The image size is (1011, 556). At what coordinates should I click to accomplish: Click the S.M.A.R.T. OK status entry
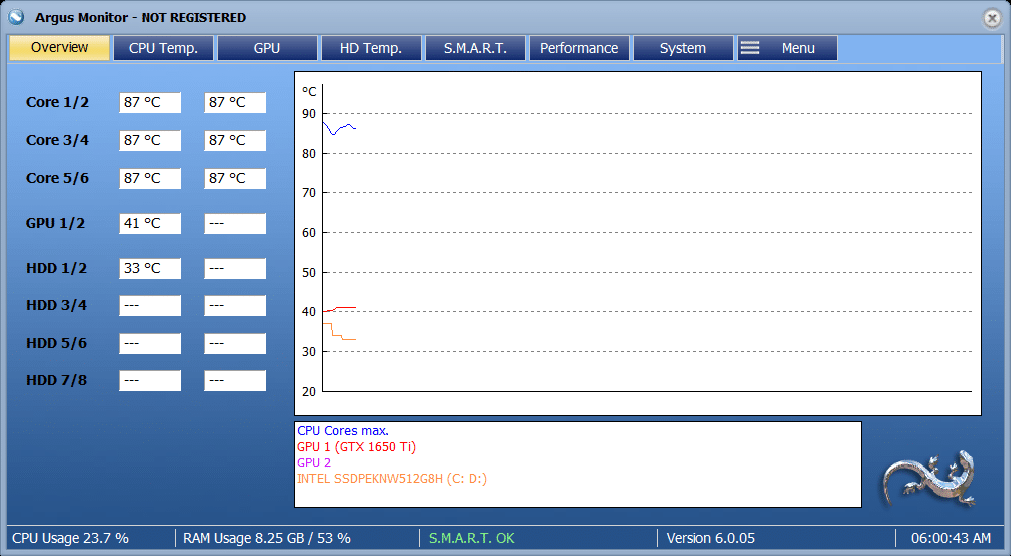[472, 538]
